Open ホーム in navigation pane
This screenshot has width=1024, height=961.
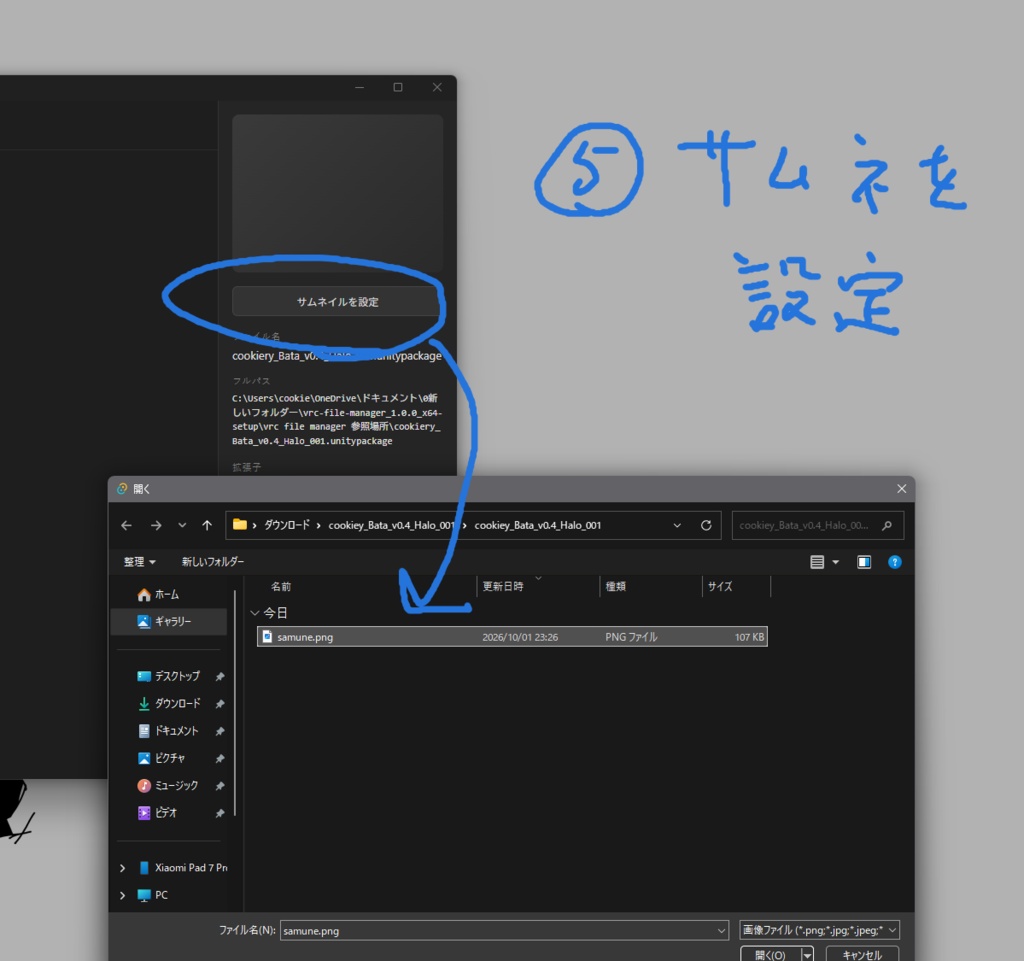pyautogui.click(x=167, y=594)
